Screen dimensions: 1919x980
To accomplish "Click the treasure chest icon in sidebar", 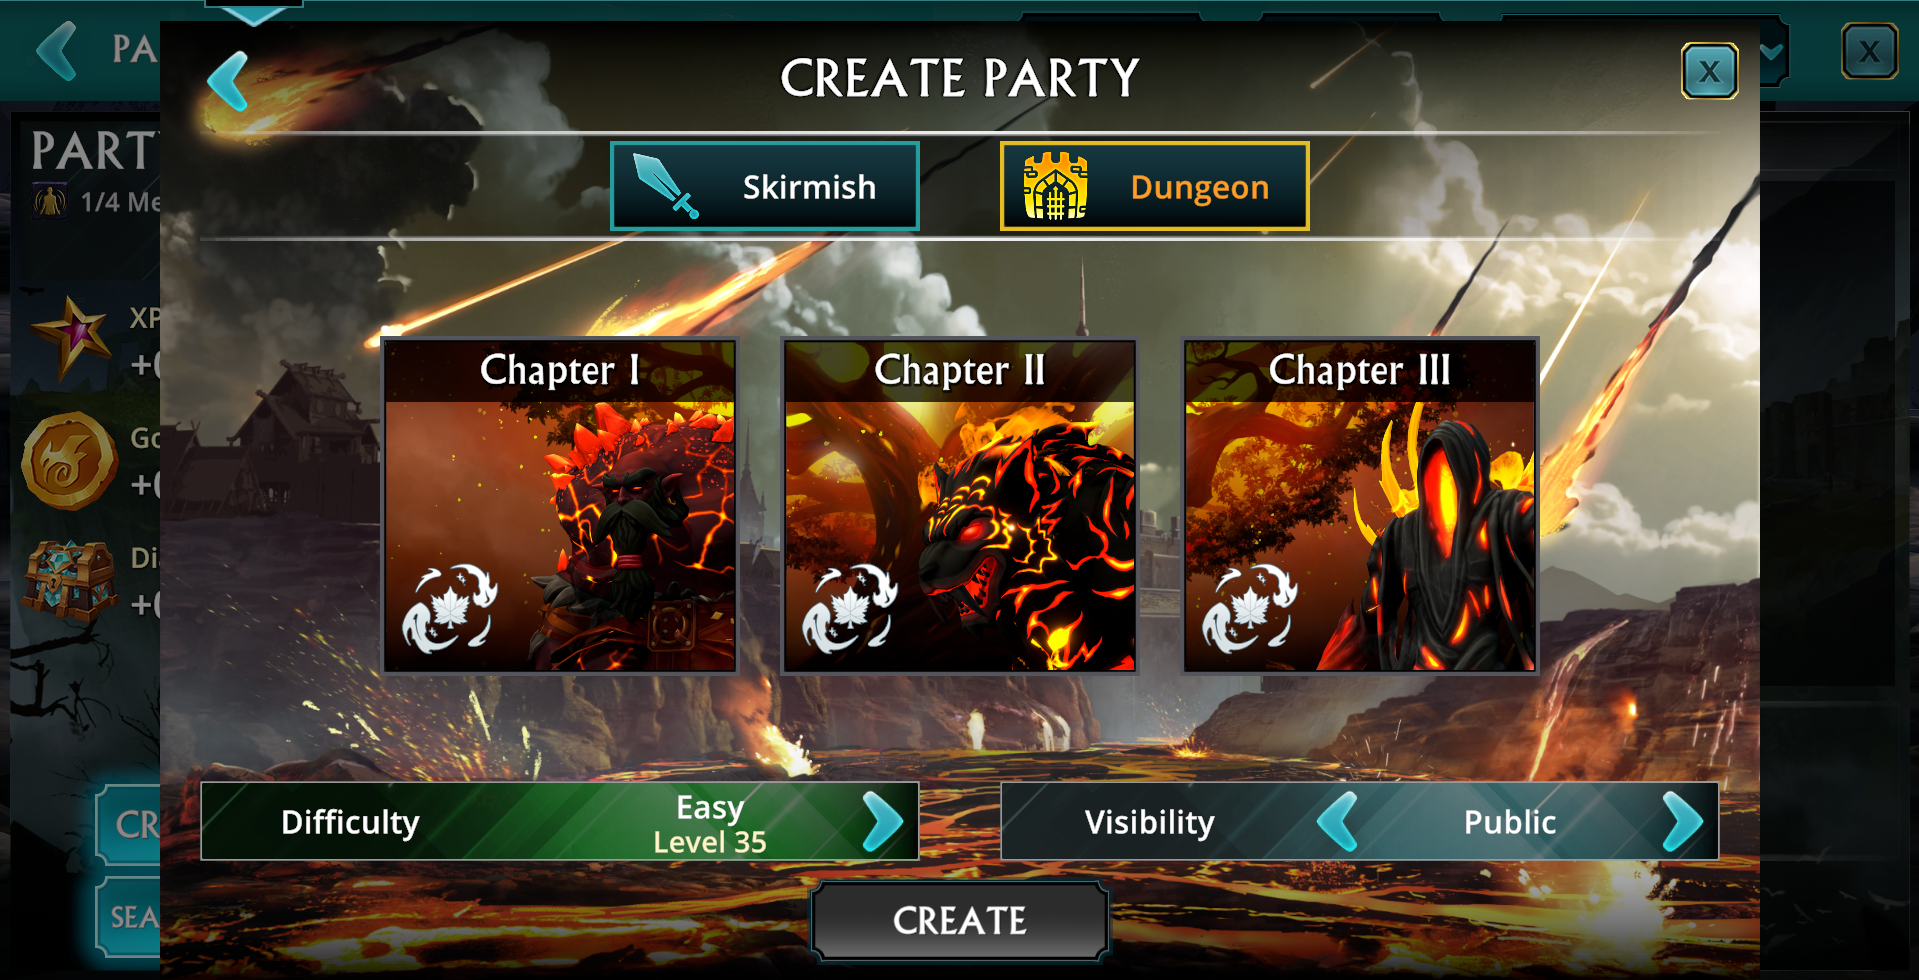I will (x=70, y=581).
